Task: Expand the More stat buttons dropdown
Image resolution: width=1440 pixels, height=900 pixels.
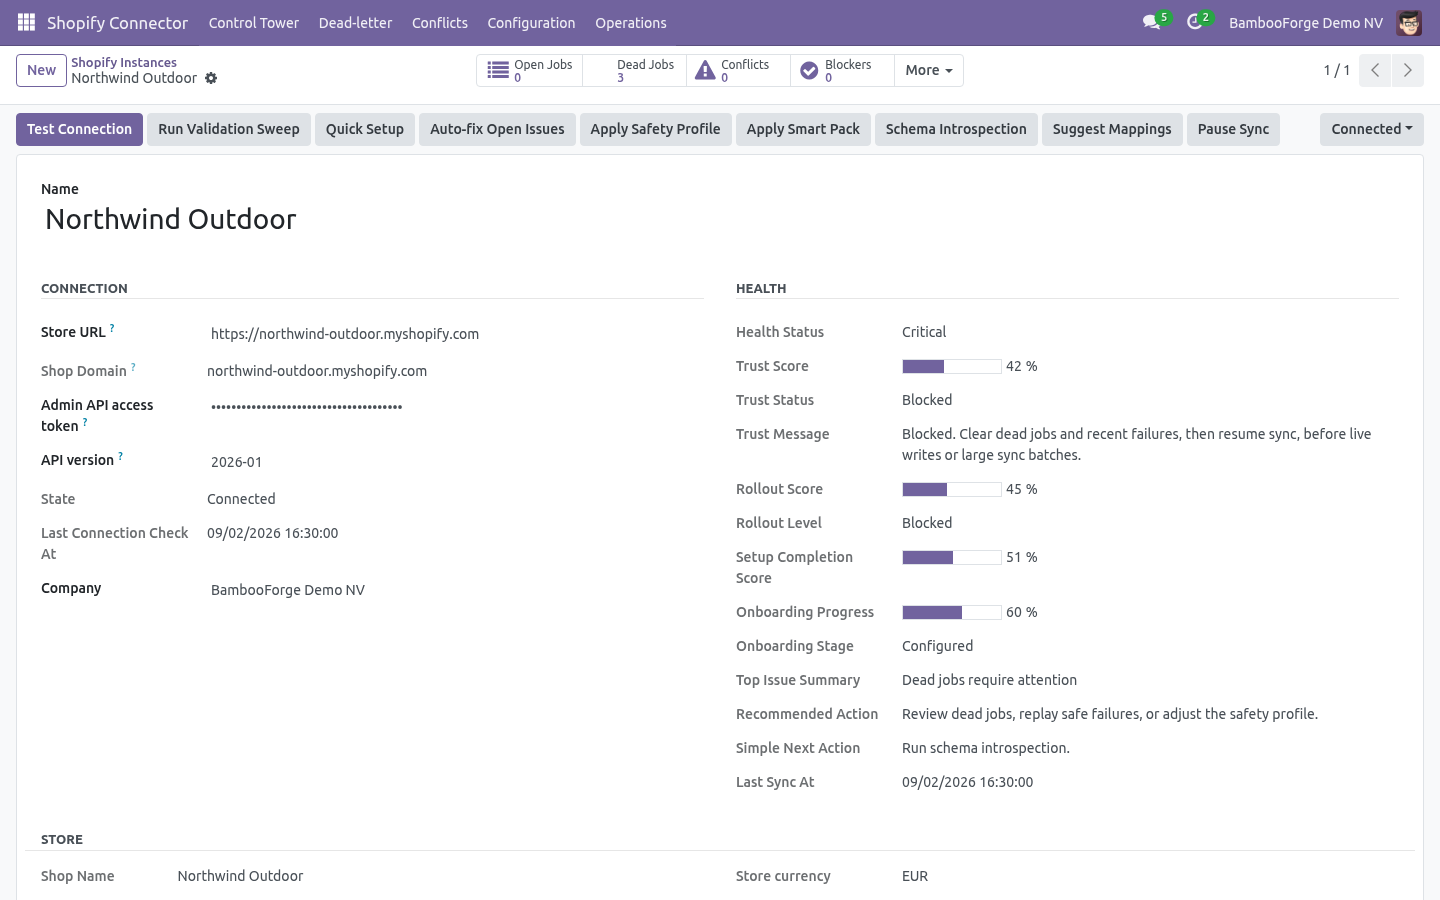Action: pos(929,70)
